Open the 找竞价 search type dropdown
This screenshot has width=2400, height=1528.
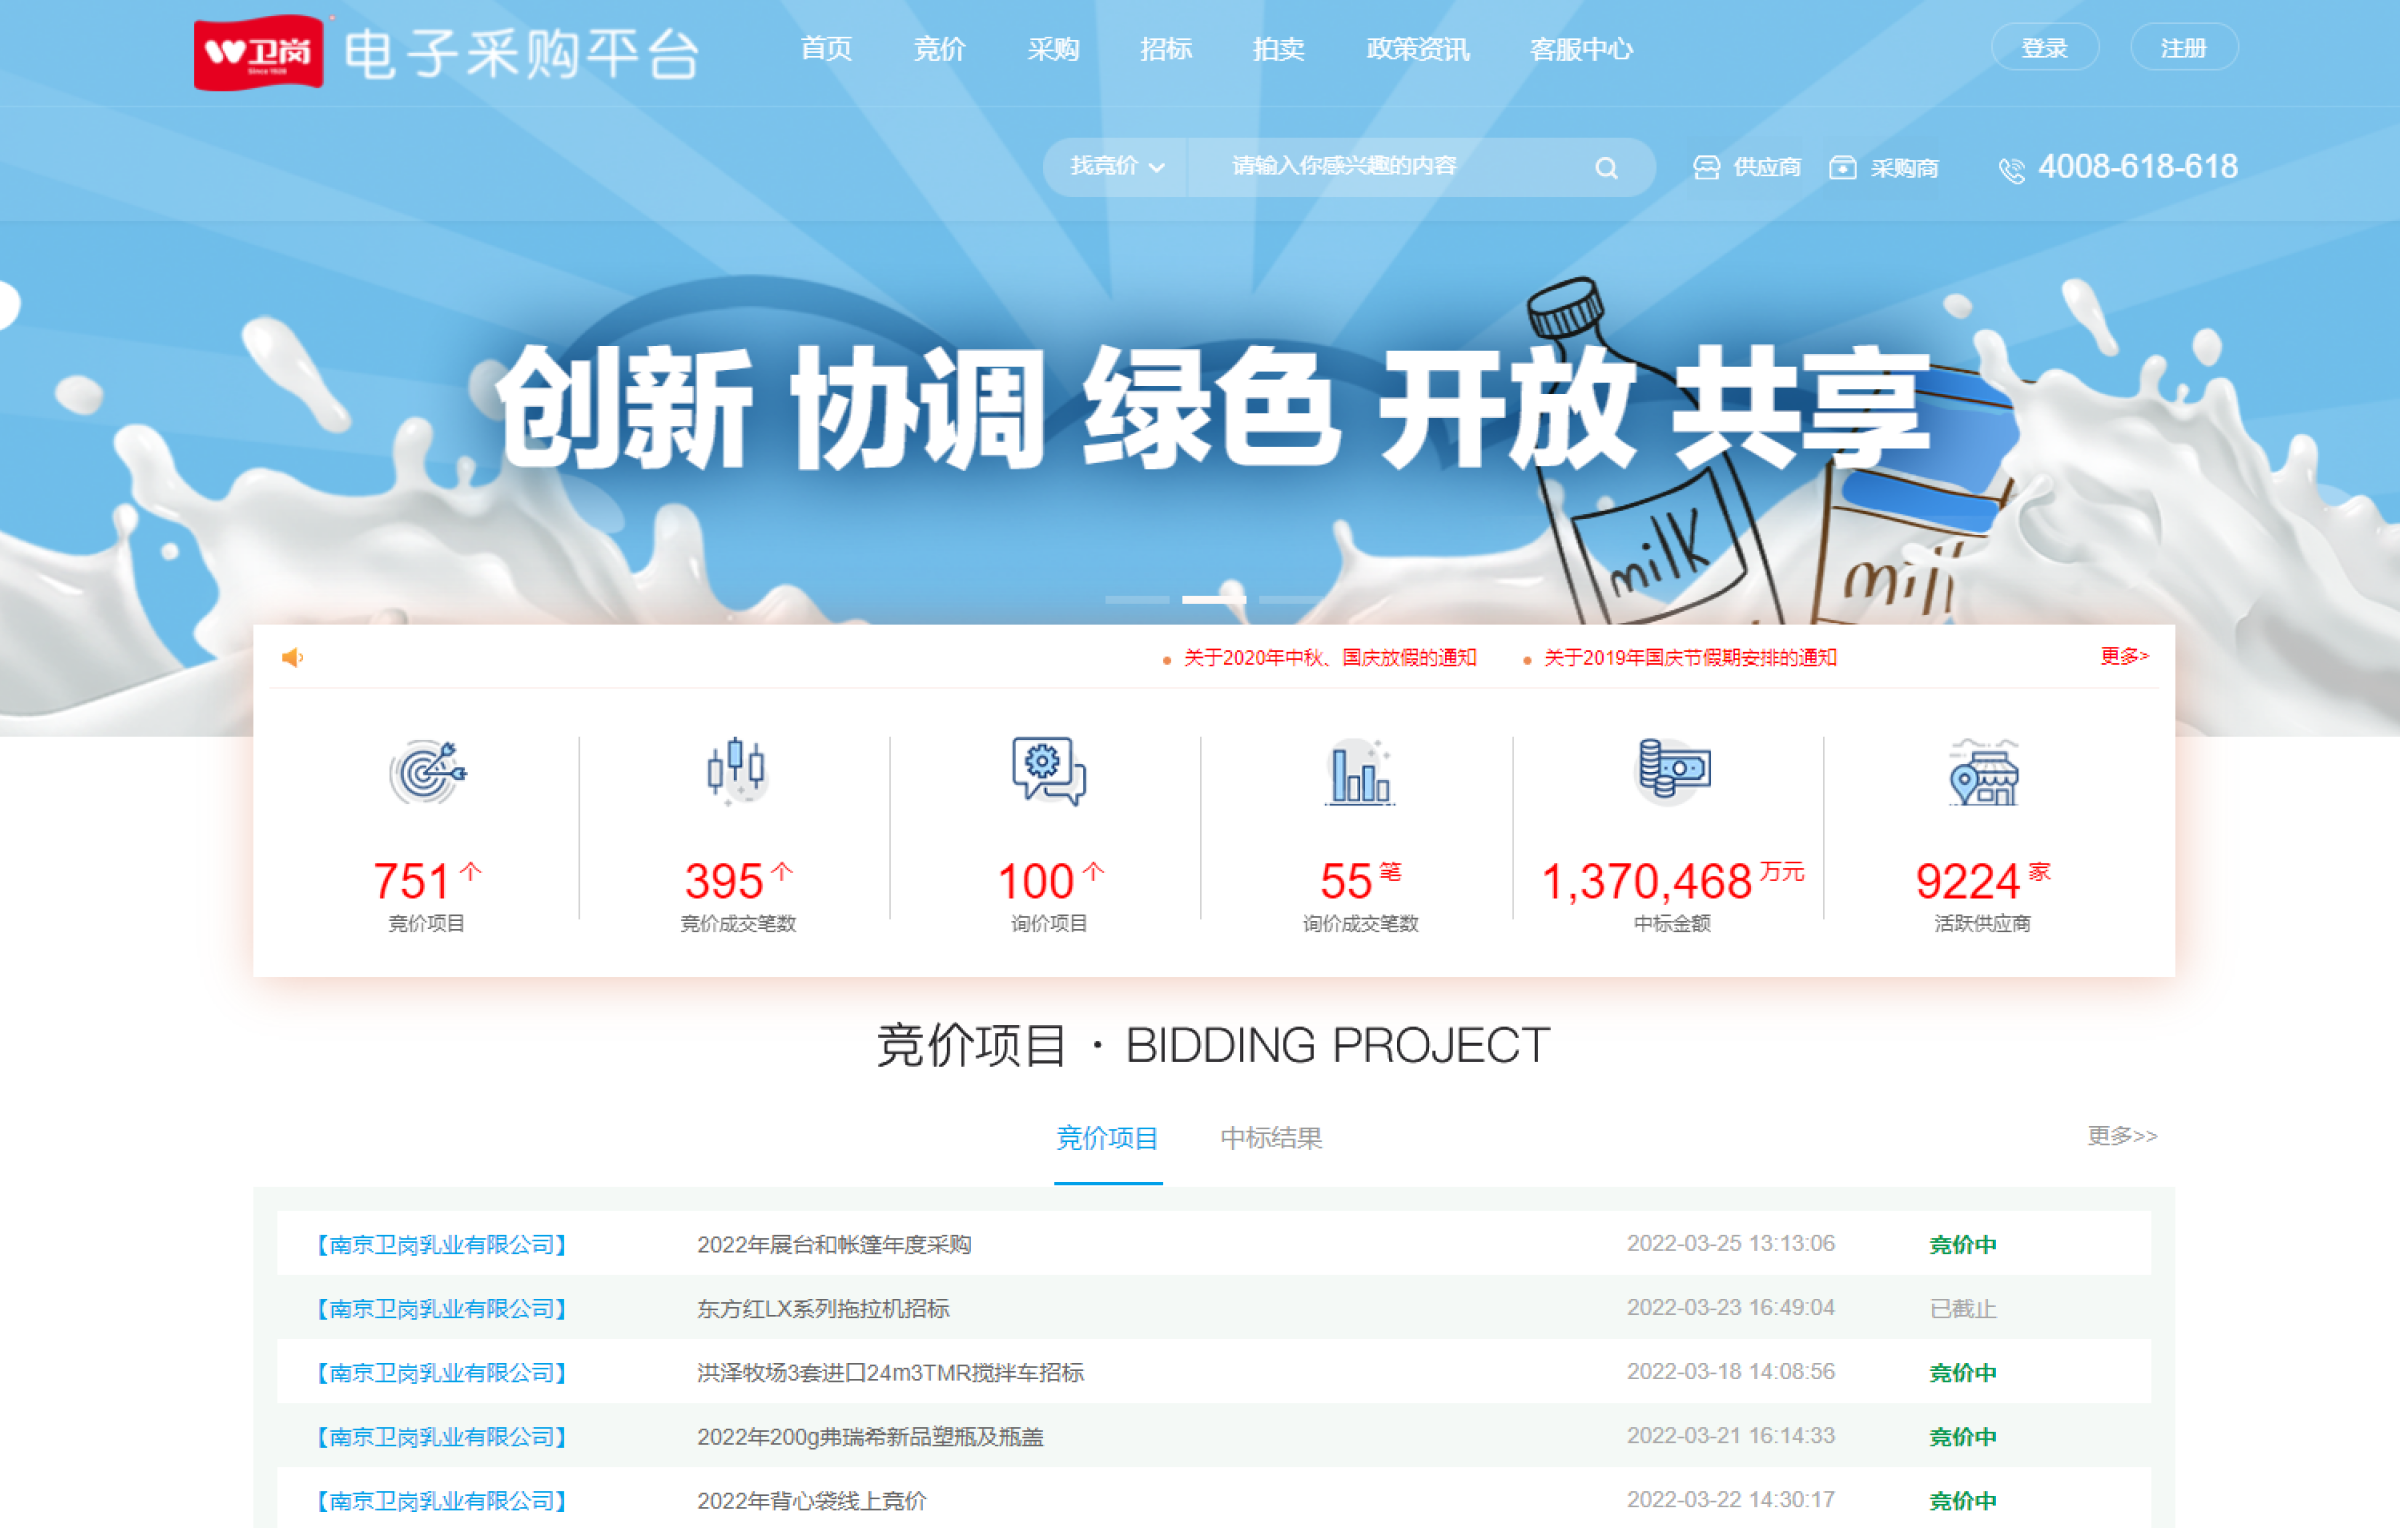pyautogui.click(x=1116, y=167)
